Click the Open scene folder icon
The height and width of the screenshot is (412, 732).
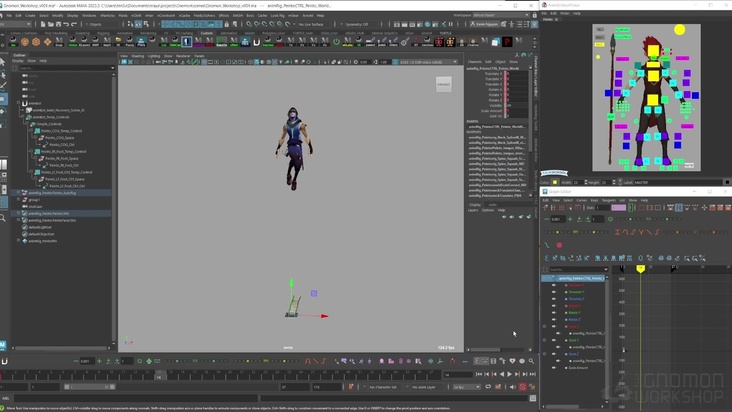pos(50,24)
